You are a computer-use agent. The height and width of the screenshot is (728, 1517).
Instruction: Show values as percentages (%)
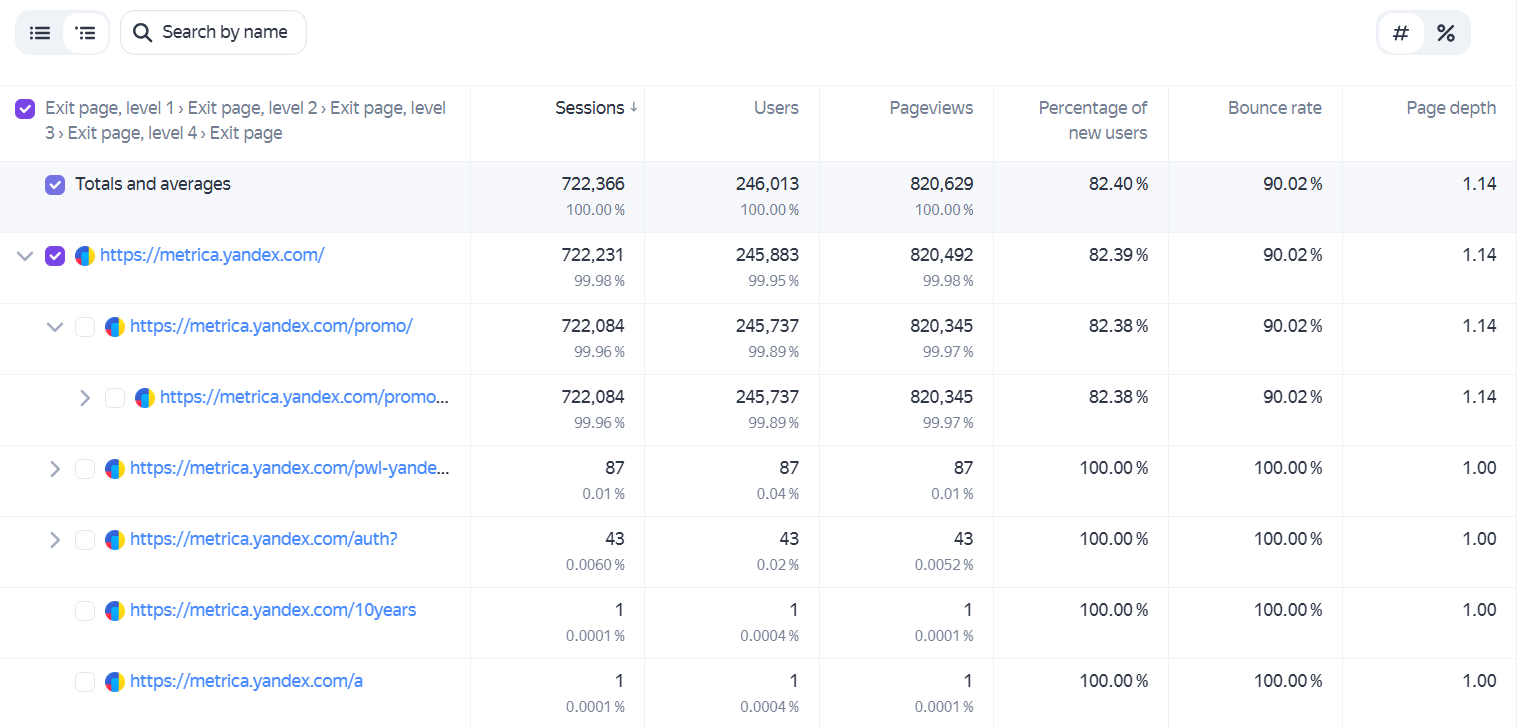tap(1445, 33)
